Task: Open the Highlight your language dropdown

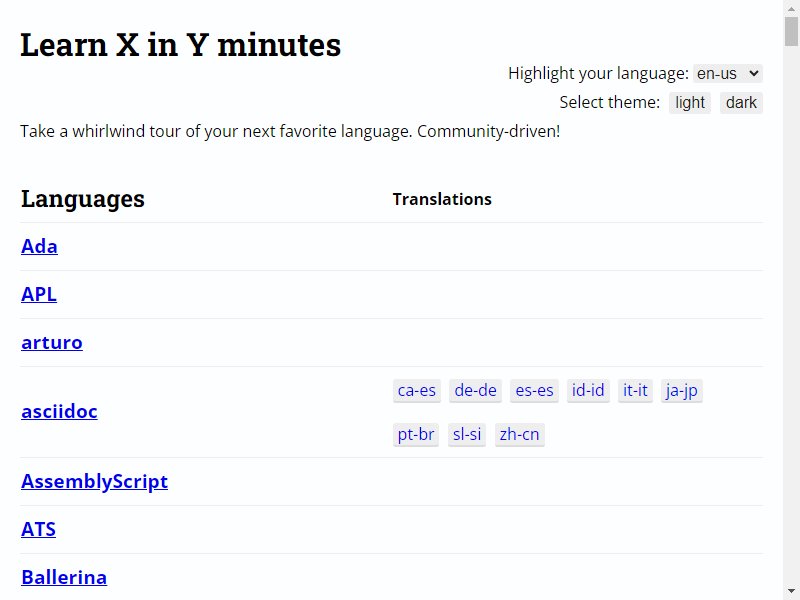Action: (x=728, y=73)
